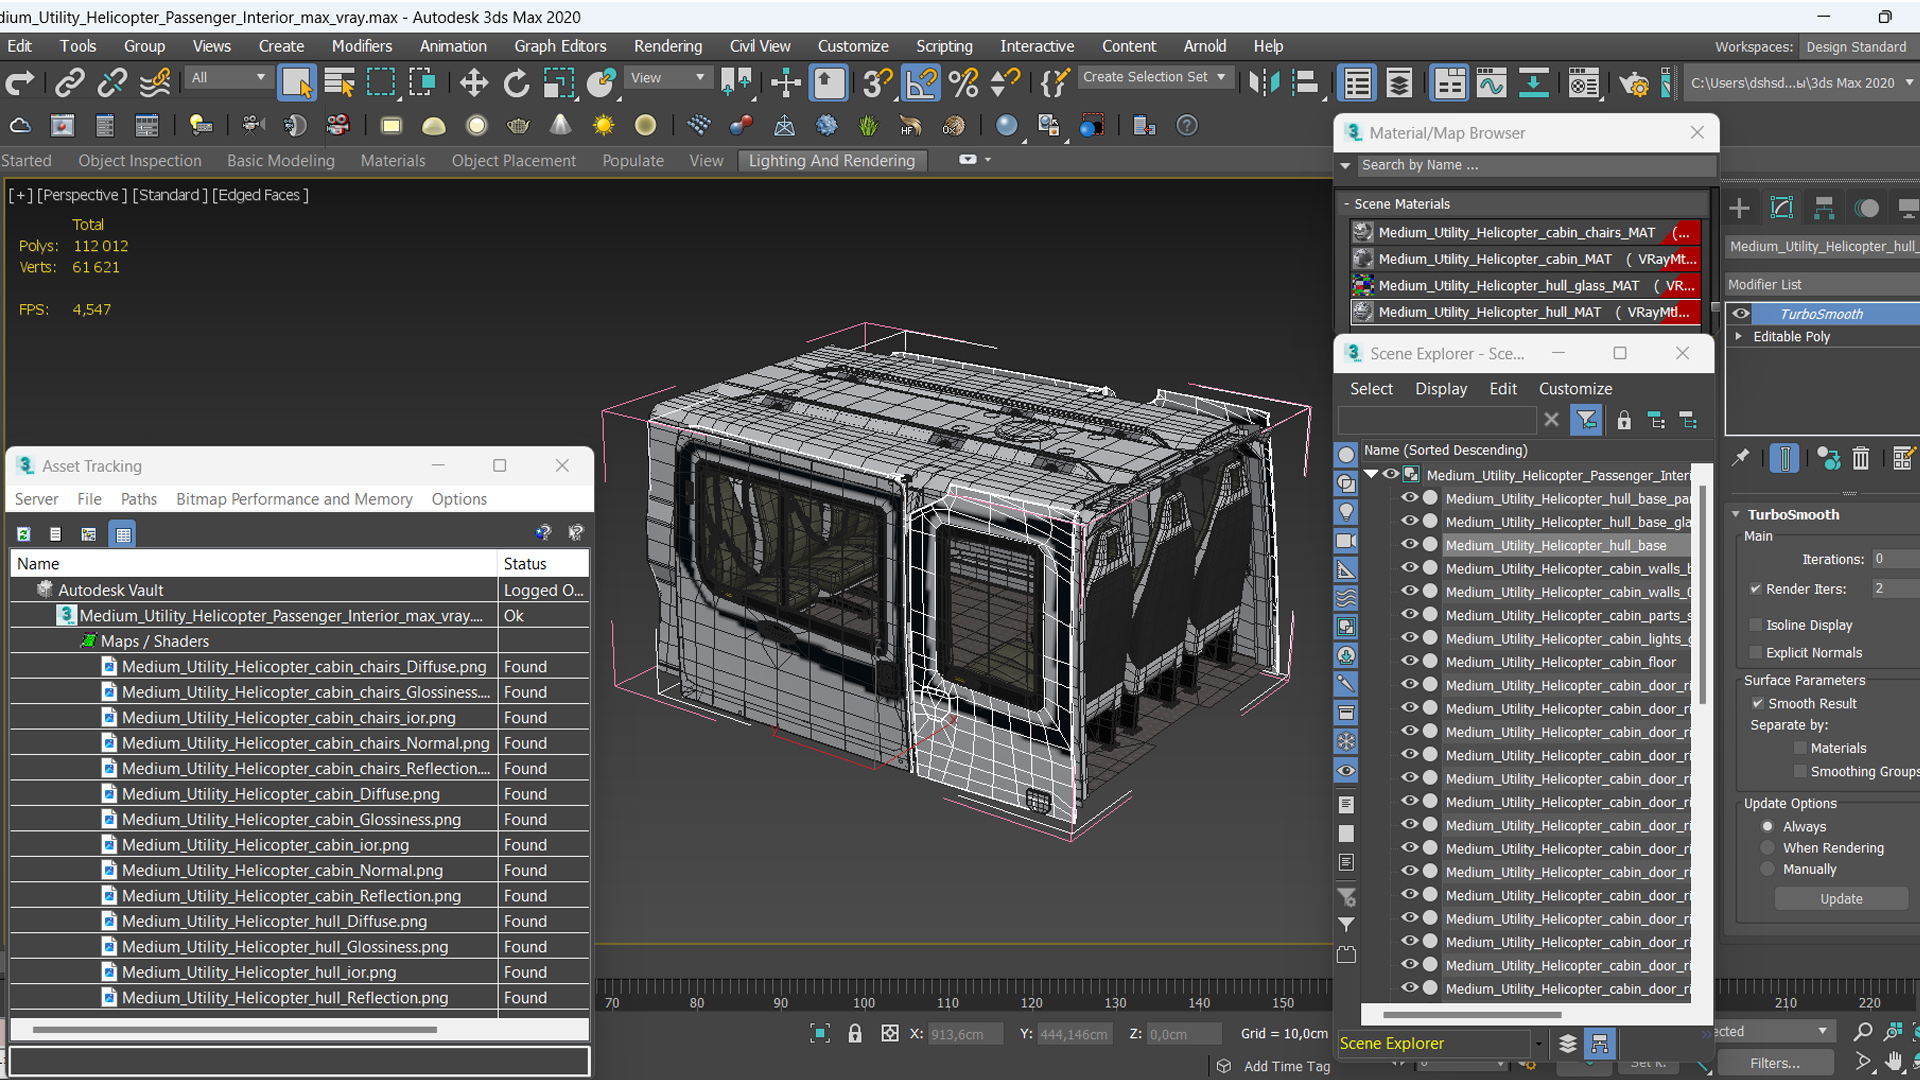The image size is (1920, 1080).
Task: Collapse root node in Scene Explorer
Action: click(x=1372, y=474)
